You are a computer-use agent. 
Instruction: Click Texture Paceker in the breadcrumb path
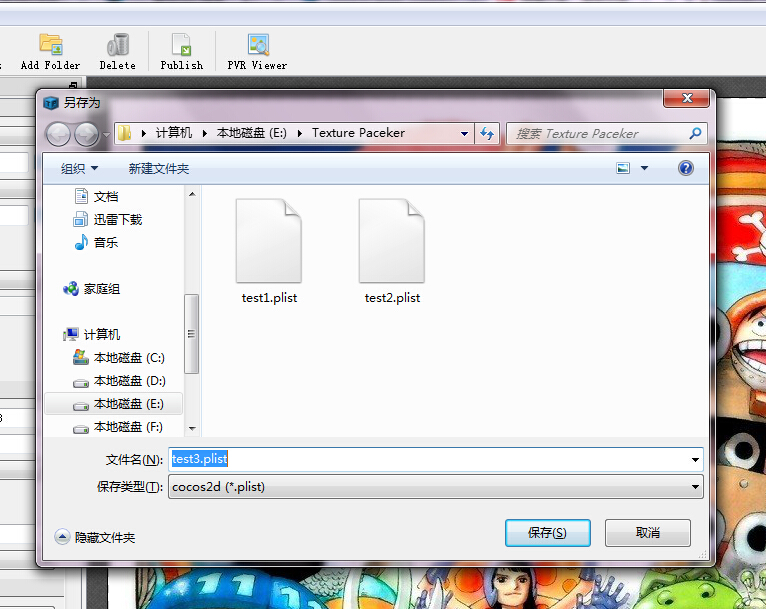(358, 133)
